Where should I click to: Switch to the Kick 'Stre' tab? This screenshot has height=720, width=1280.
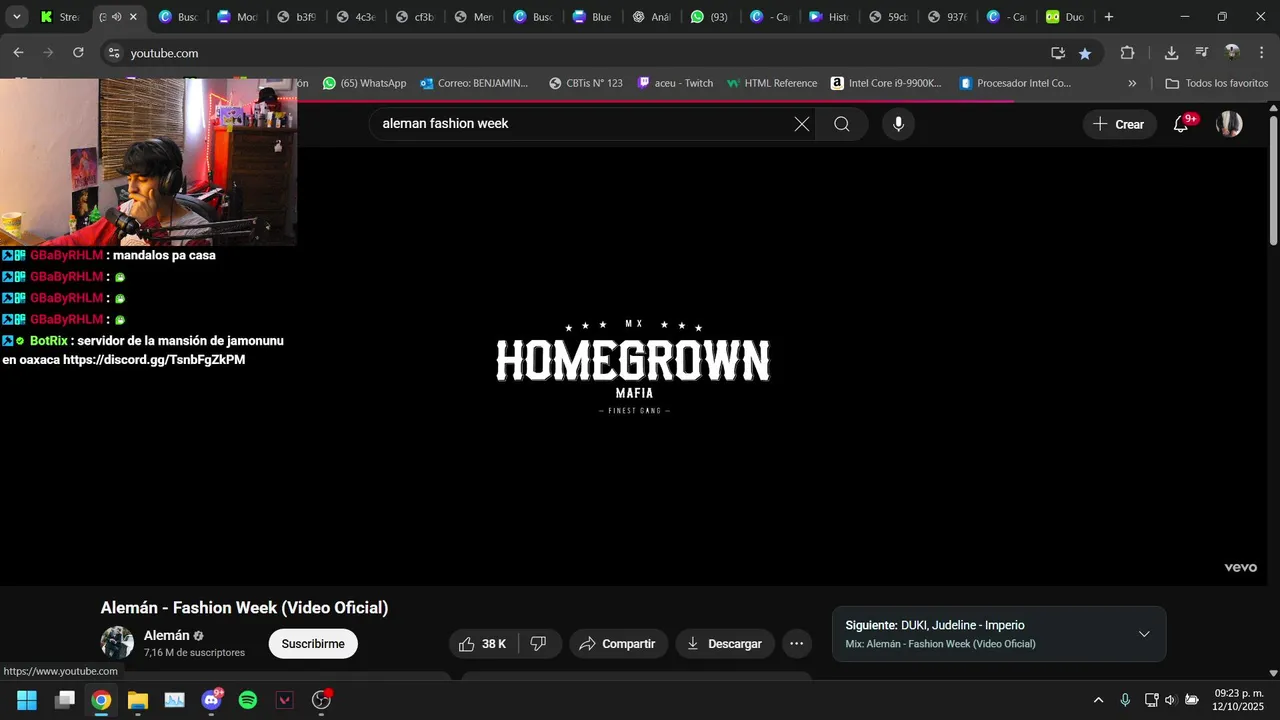[60, 17]
